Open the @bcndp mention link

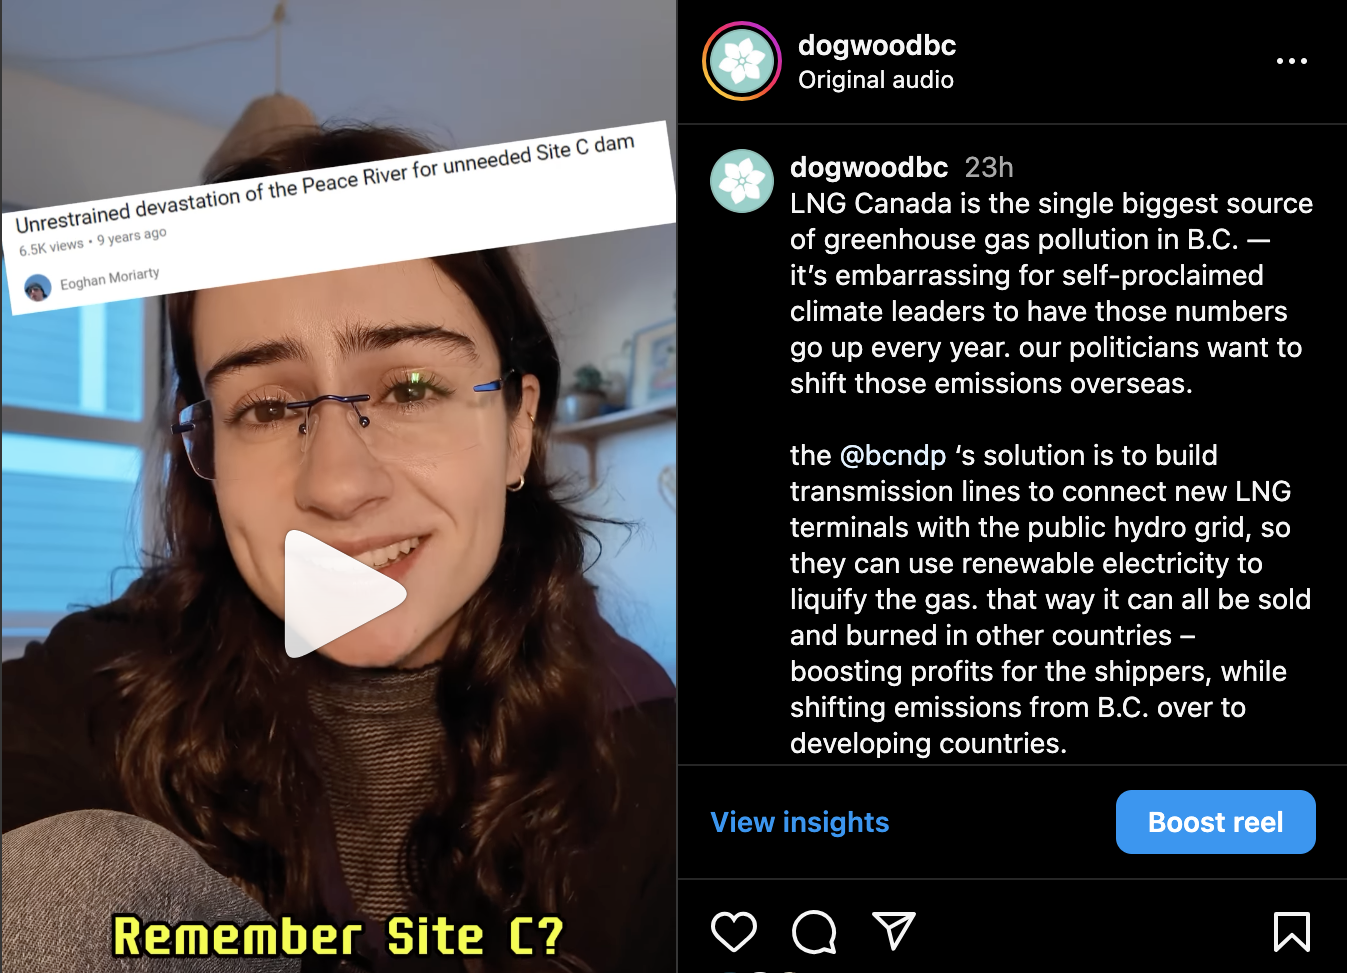(x=893, y=455)
